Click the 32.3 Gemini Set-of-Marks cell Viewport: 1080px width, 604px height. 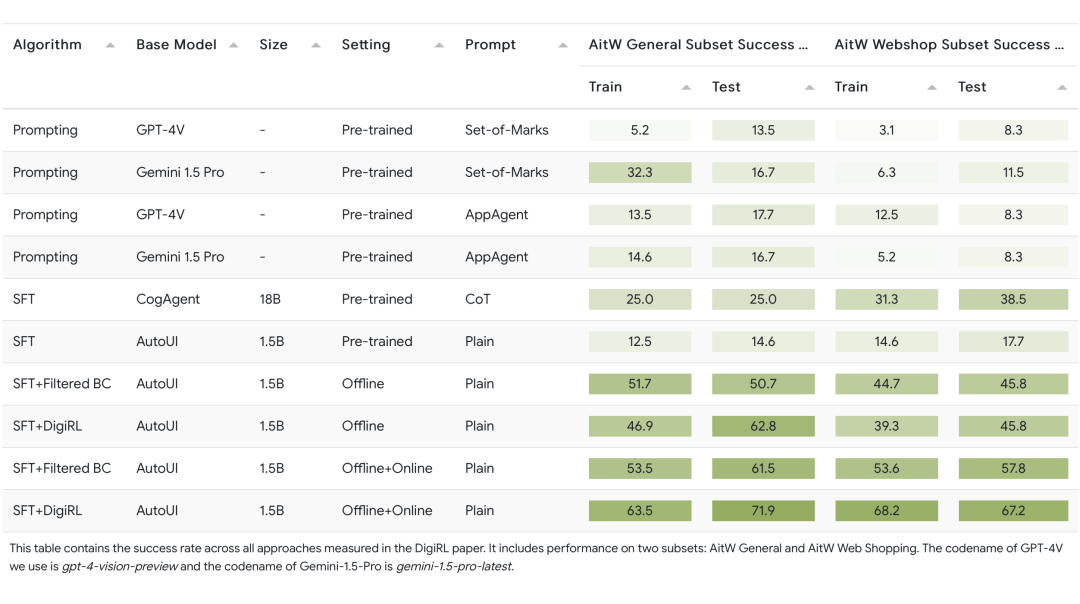click(x=640, y=172)
